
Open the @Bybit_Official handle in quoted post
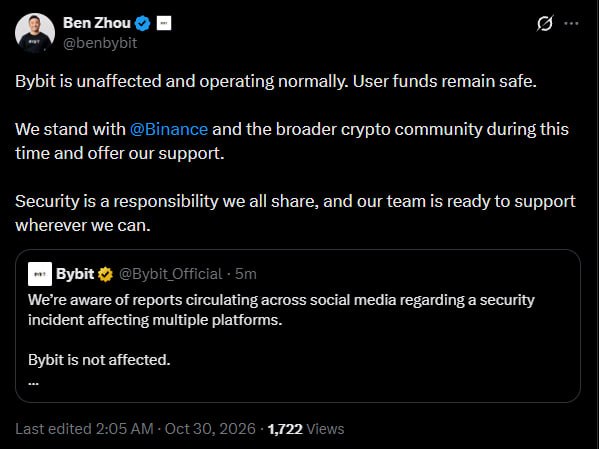click(x=170, y=274)
